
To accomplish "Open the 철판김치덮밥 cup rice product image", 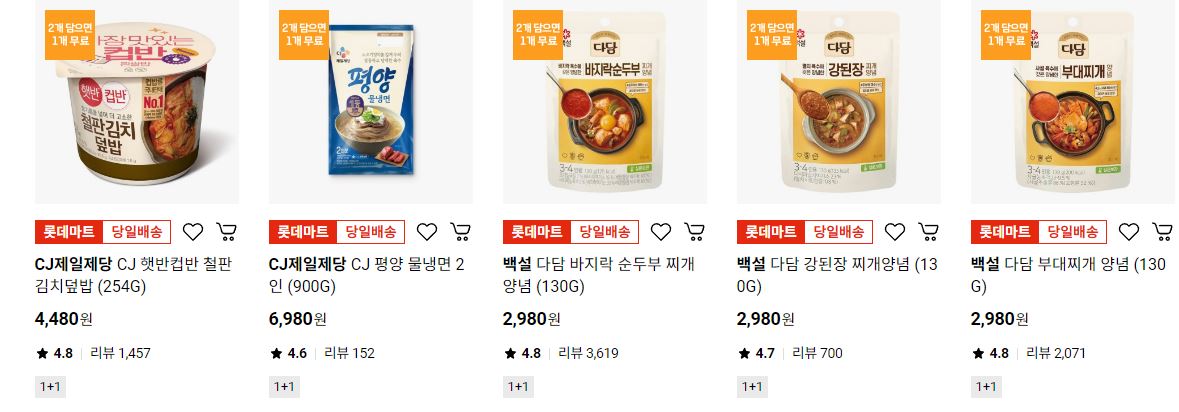I will point(137,101).
